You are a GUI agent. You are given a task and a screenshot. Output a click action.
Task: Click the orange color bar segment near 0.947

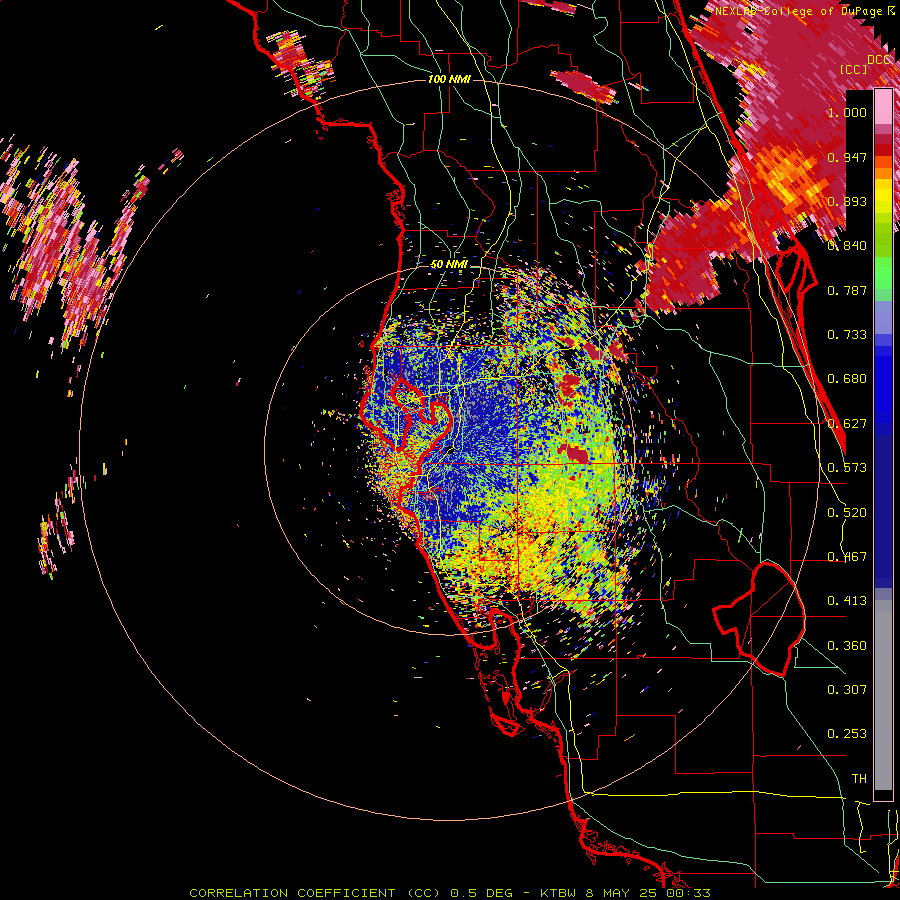883,162
